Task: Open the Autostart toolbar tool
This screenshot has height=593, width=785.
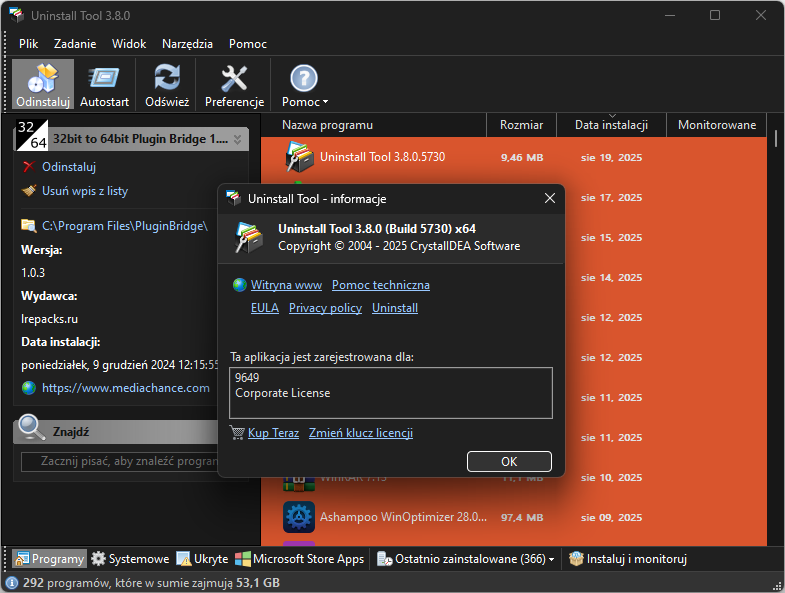Action: [104, 78]
